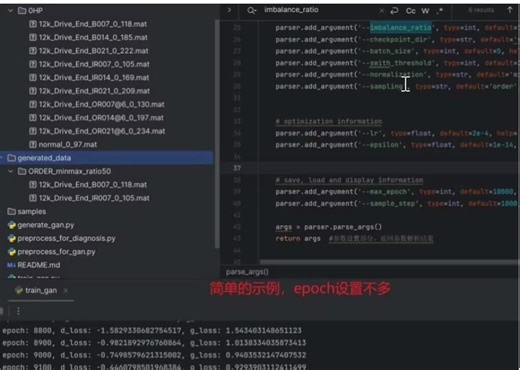The image size is (520, 370).
Task: Click '# optimization information' comment line
Action: click(x=329, y=121)
